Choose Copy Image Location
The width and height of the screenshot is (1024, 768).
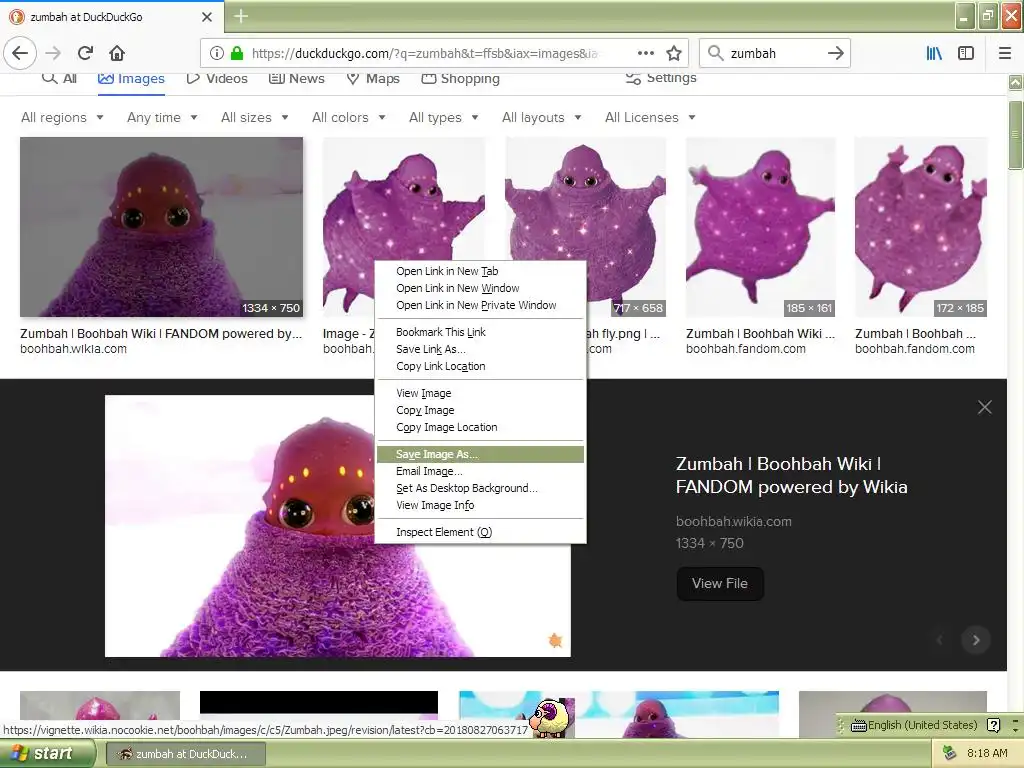[481, 427]
